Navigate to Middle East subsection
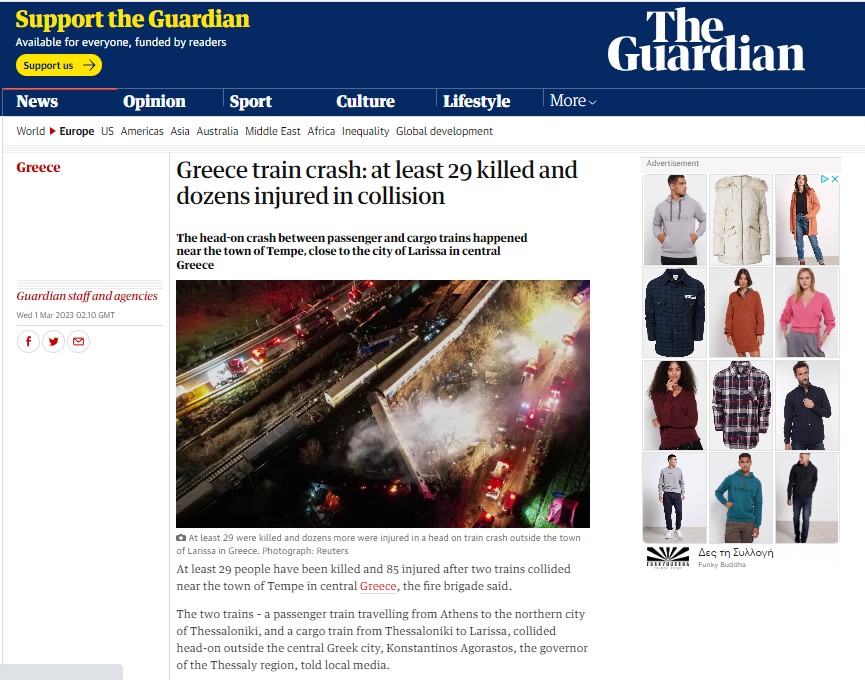Screen dimensions: 865x680 (273, 131)
